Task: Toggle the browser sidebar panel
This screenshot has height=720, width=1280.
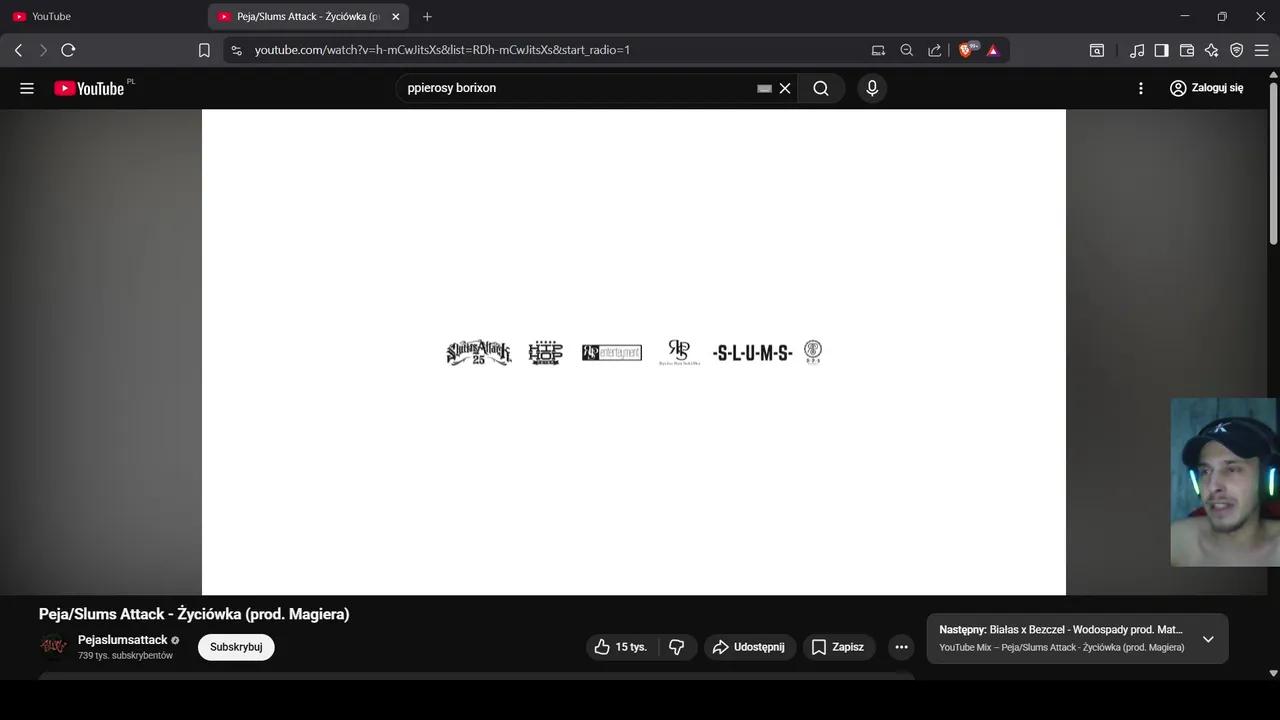Action: (1162, 50)
